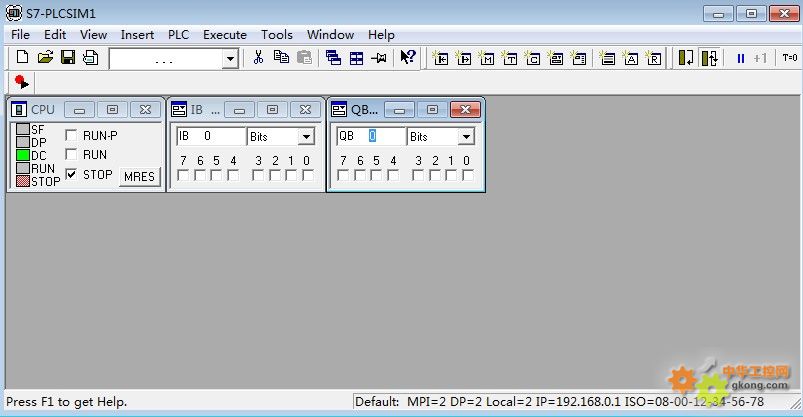Check bit 0 in the IB window
Viewport: 803px width, 417px height.
(x=308, y=175)
